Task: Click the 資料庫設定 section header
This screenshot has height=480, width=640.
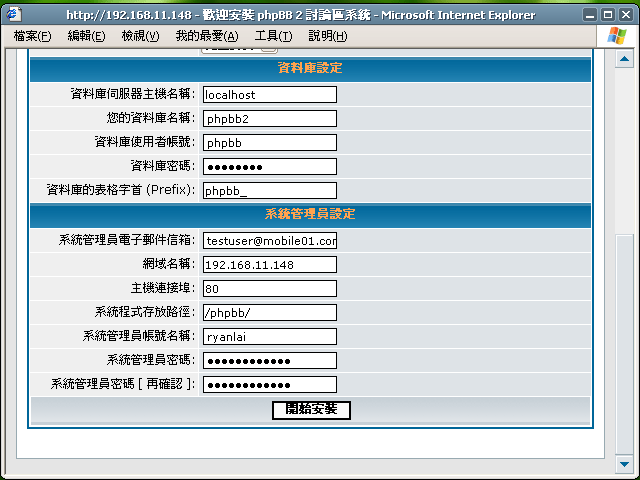Action: coord(310,68)
